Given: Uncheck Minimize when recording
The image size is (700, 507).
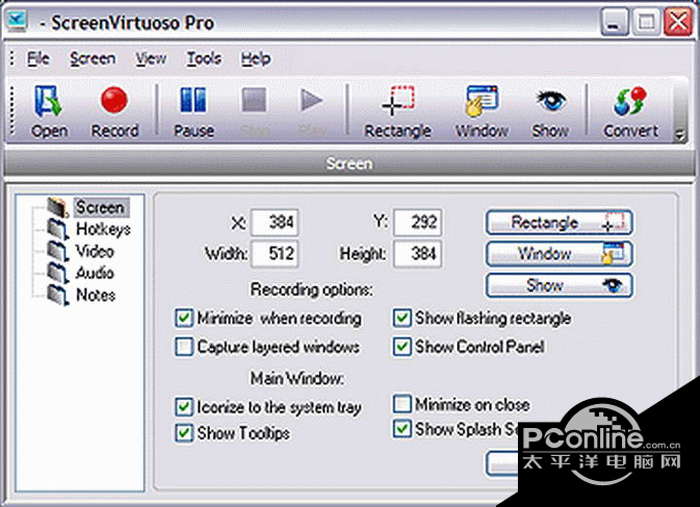Looking at the screenshot, I should tap(183, 318).
